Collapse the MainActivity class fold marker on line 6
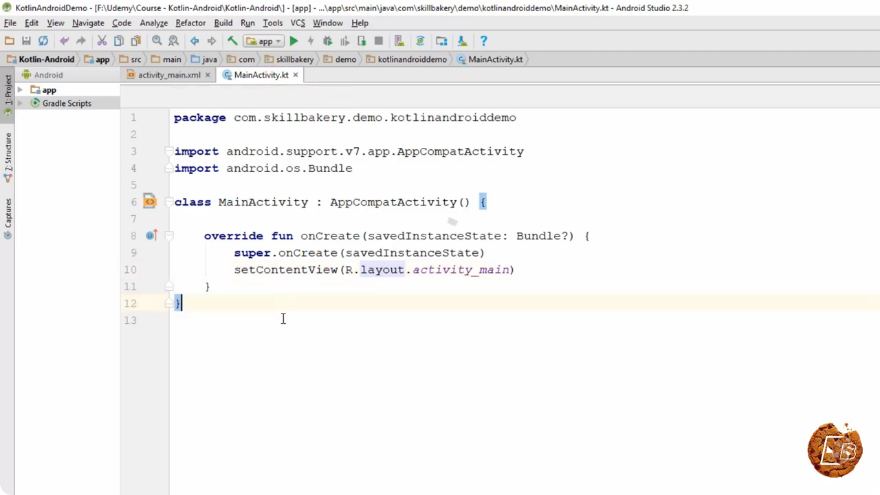Screen dimensions: 880x495 tap(169, 202)
